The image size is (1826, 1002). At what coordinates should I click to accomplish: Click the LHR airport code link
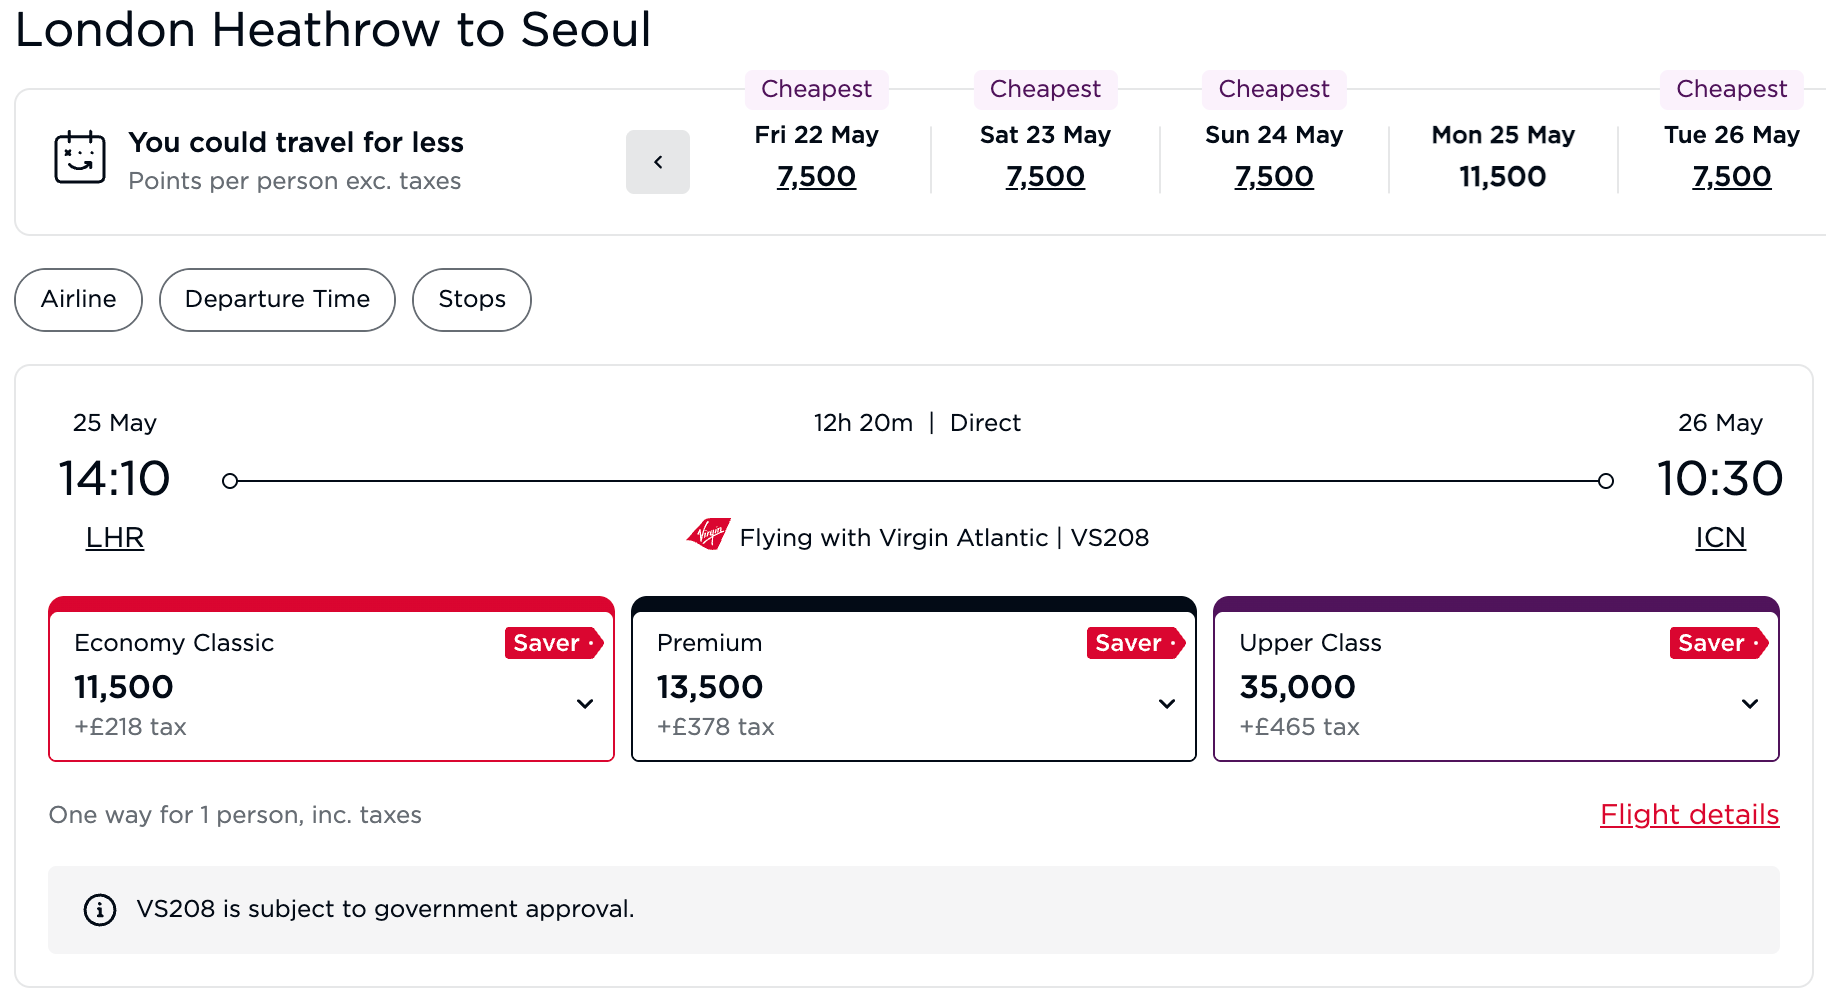pos(115,538)
